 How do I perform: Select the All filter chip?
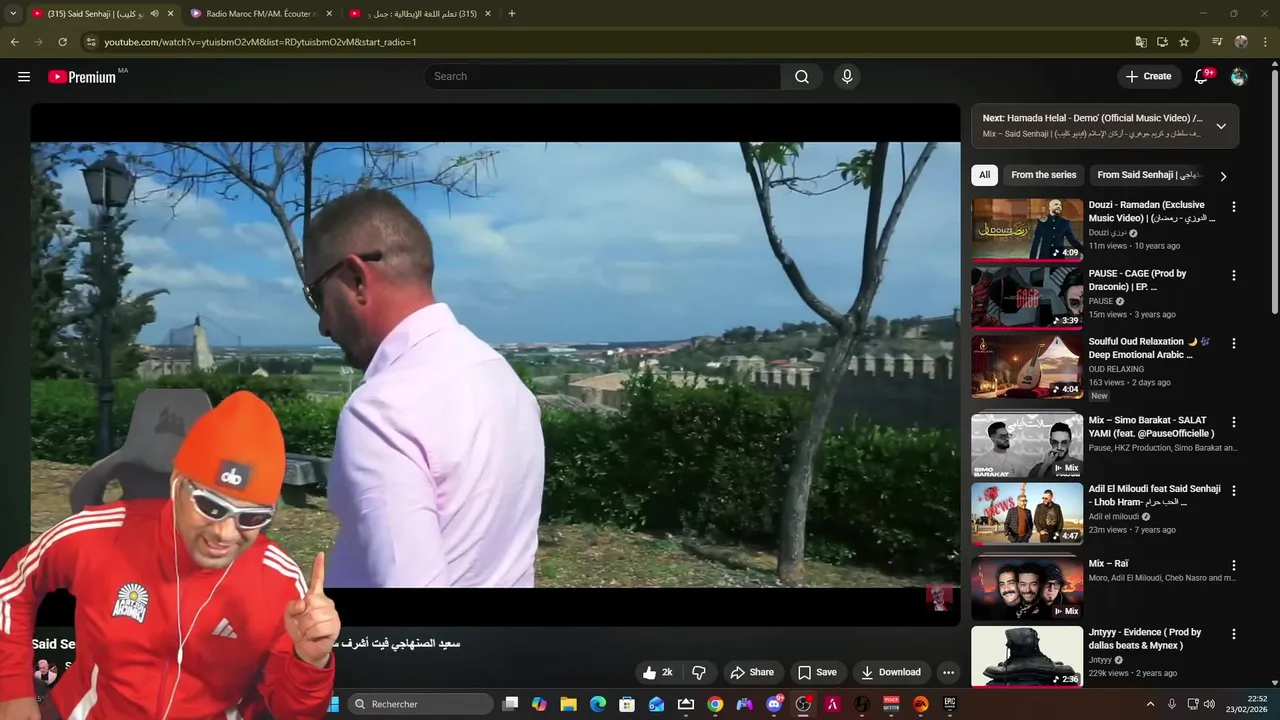click(984, 175)
